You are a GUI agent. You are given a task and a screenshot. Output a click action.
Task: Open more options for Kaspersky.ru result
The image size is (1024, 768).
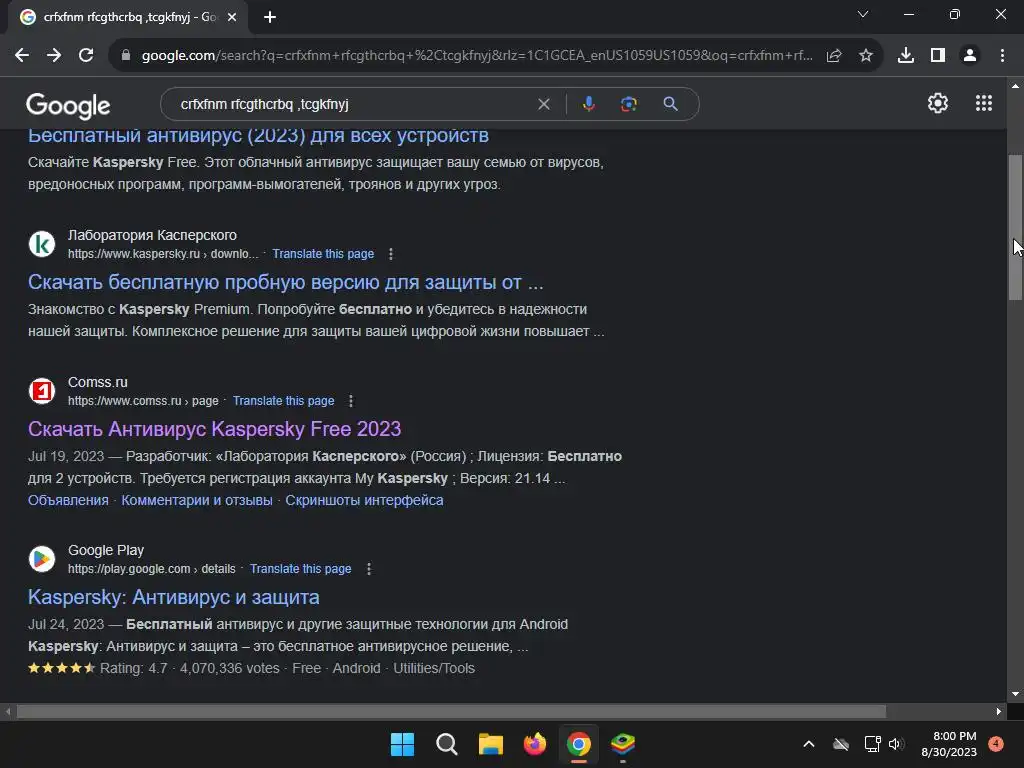coord(391,253)
